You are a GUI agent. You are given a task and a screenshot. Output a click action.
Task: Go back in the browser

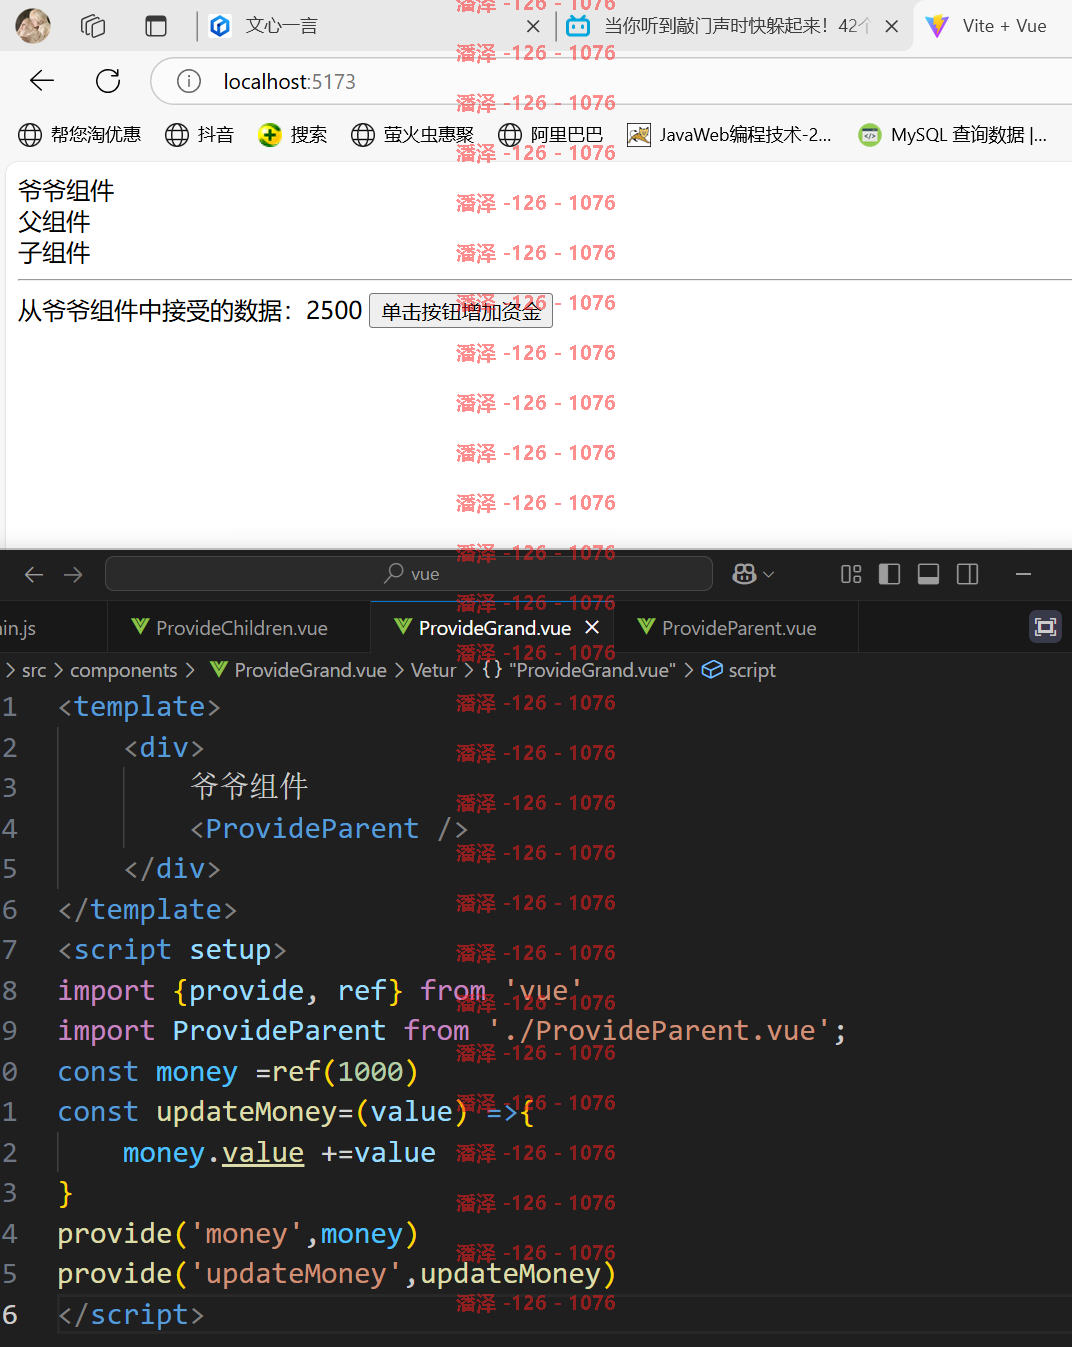[42, 81]
